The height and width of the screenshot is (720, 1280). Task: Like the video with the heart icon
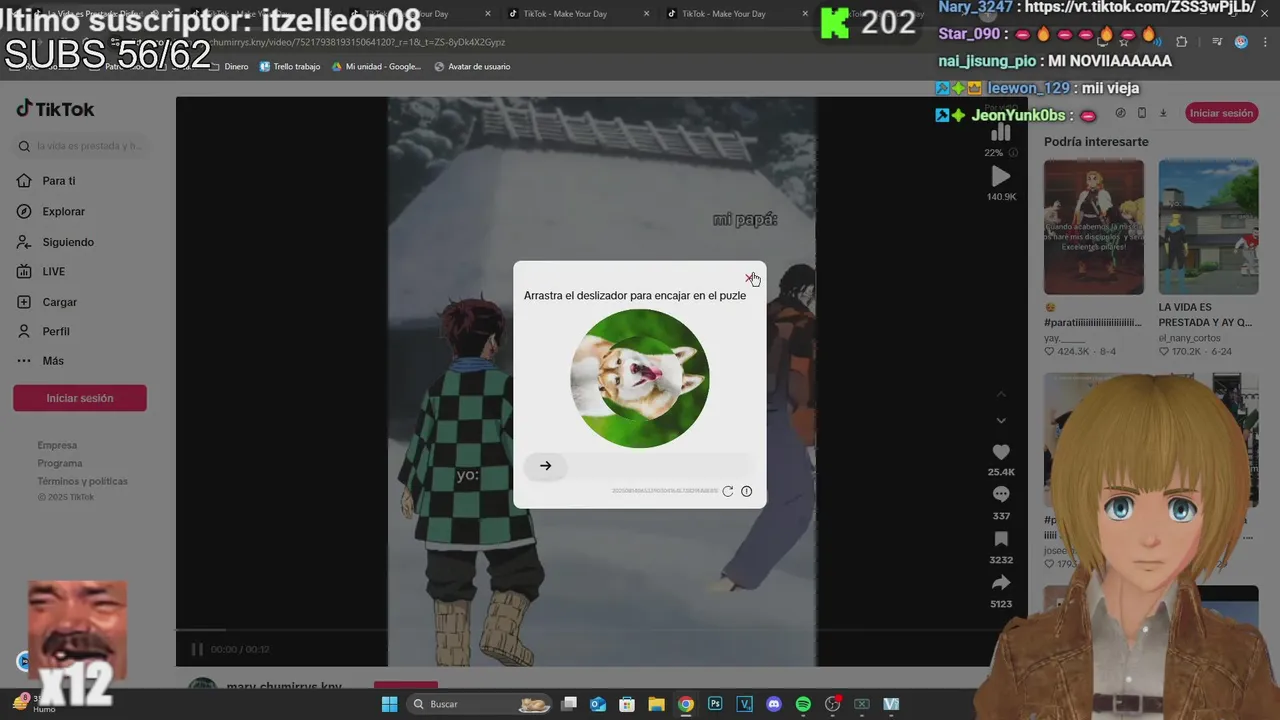pos(1001,452)
